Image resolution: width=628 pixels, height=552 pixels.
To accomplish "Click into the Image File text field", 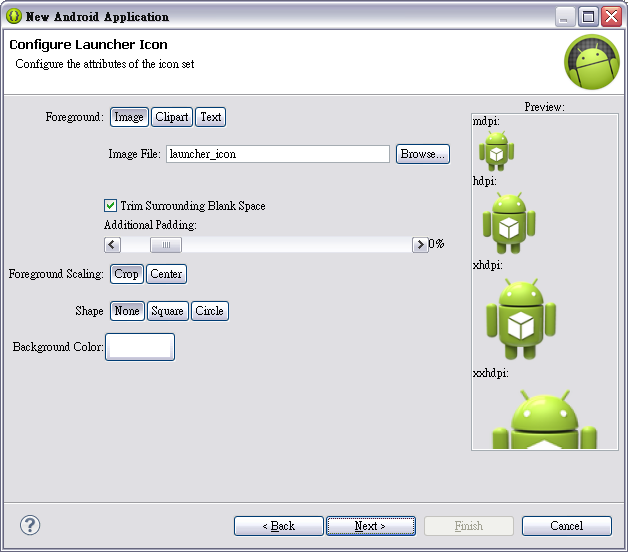I will 278,154.
